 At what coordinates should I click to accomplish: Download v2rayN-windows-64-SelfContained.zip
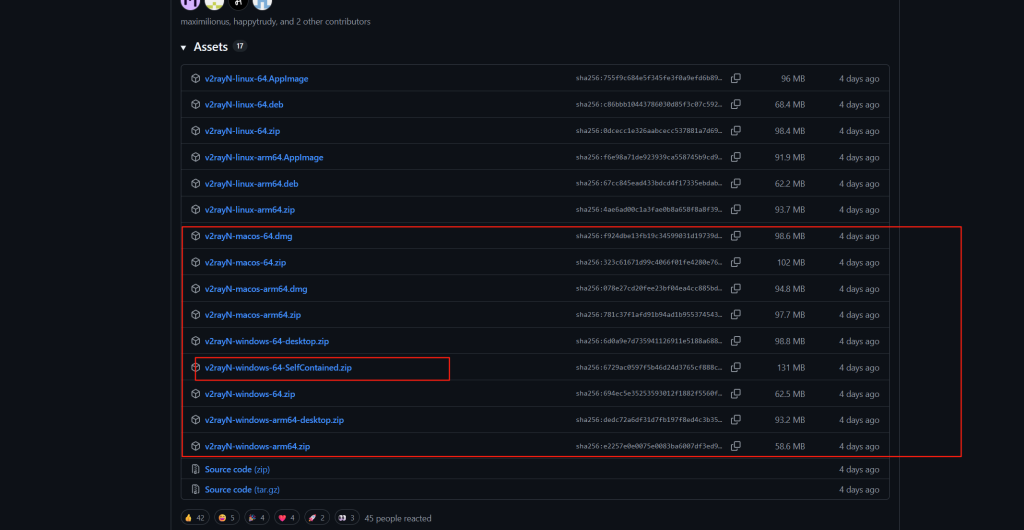pos(278,368)
